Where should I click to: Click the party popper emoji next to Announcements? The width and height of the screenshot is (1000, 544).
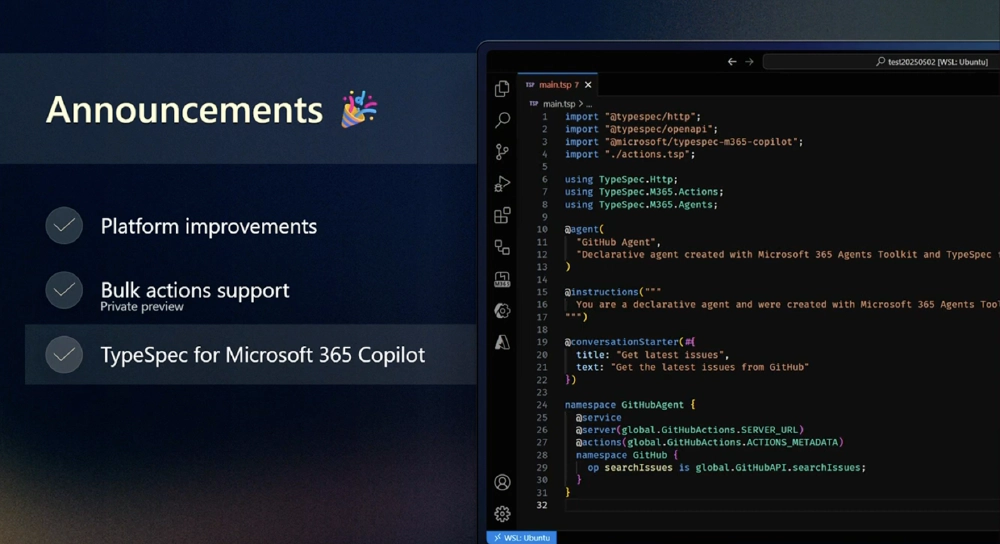click(359, 109)
